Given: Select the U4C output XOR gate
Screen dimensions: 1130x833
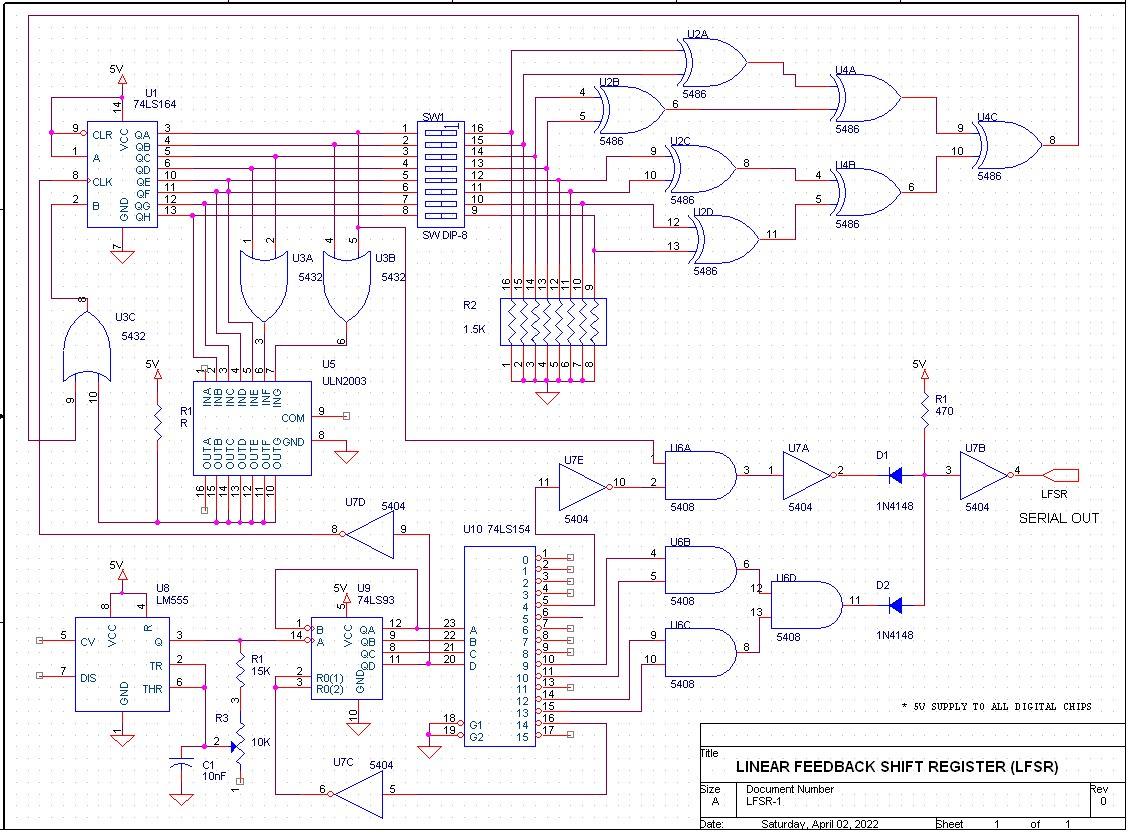Looking at the screenshot, I should click(1007, 146).
